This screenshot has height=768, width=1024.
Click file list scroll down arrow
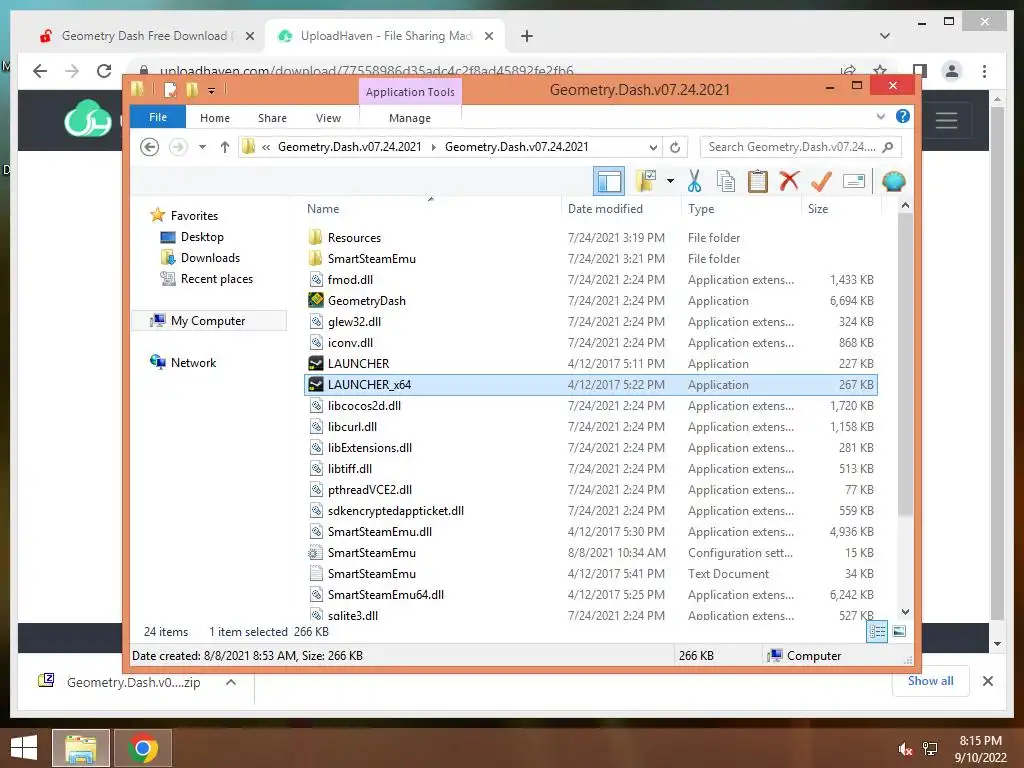[905, 612]
